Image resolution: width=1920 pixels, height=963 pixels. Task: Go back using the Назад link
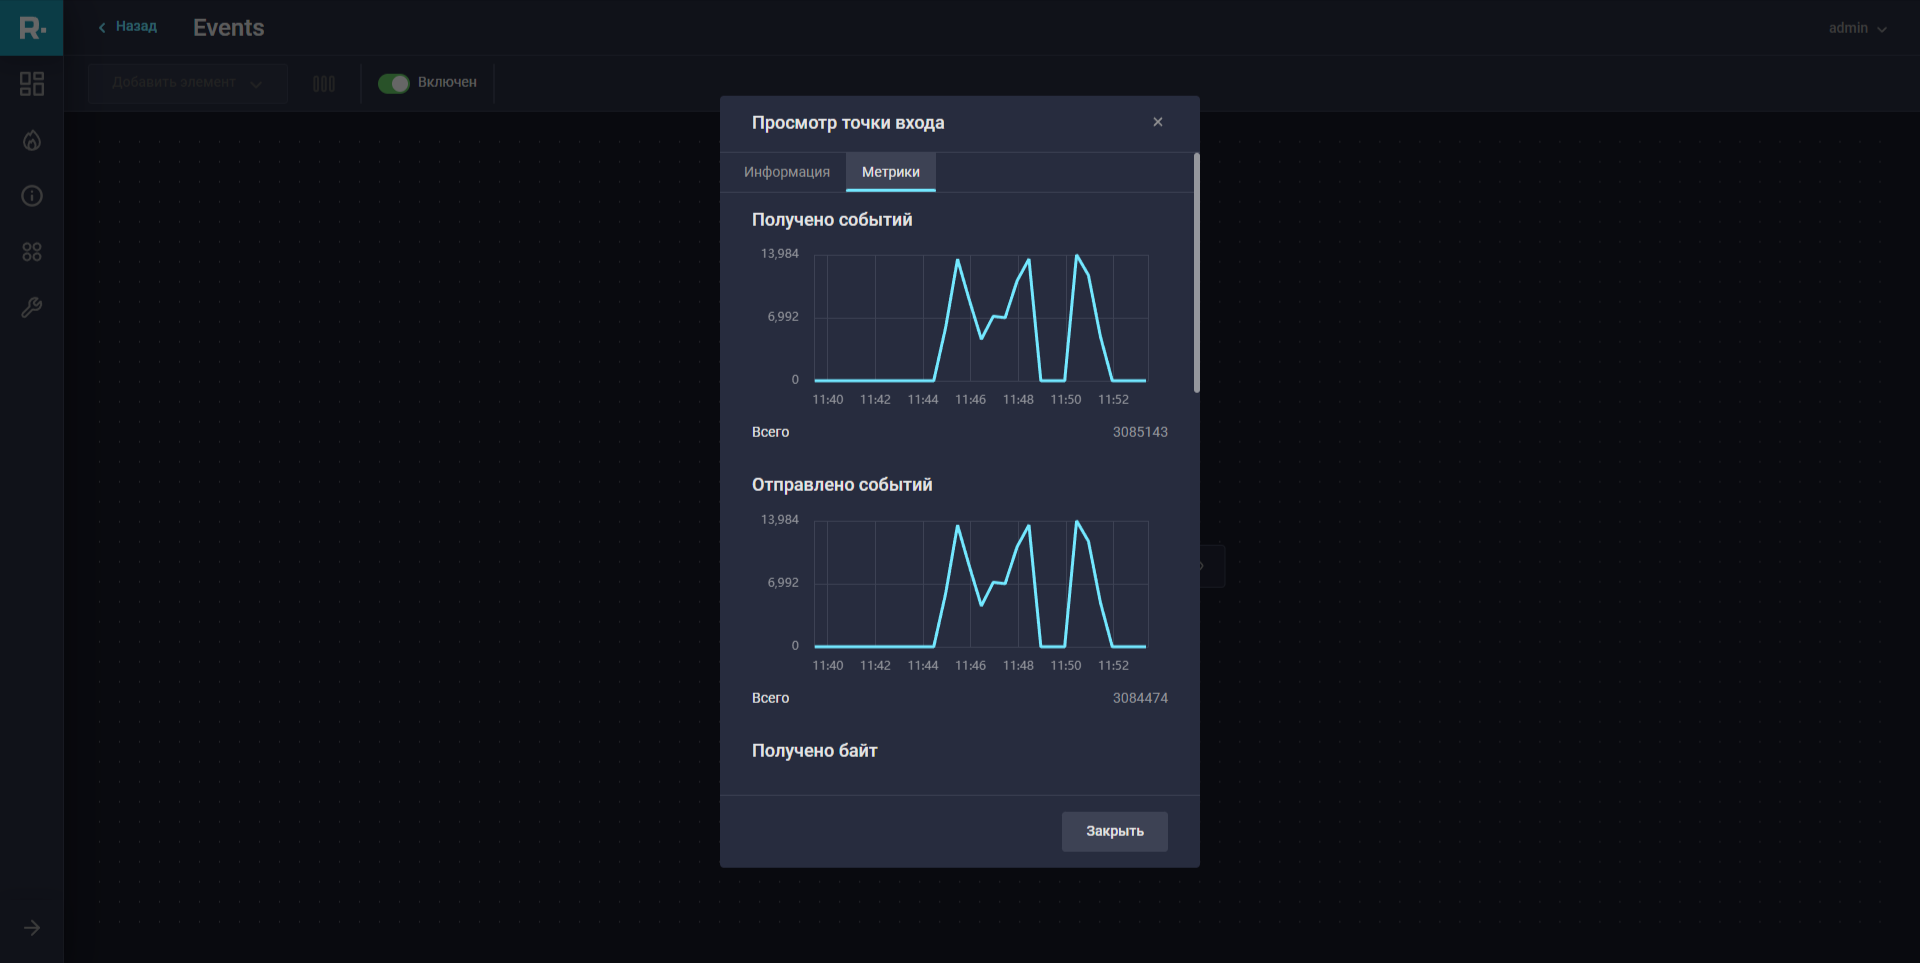[x=128, y=27]
